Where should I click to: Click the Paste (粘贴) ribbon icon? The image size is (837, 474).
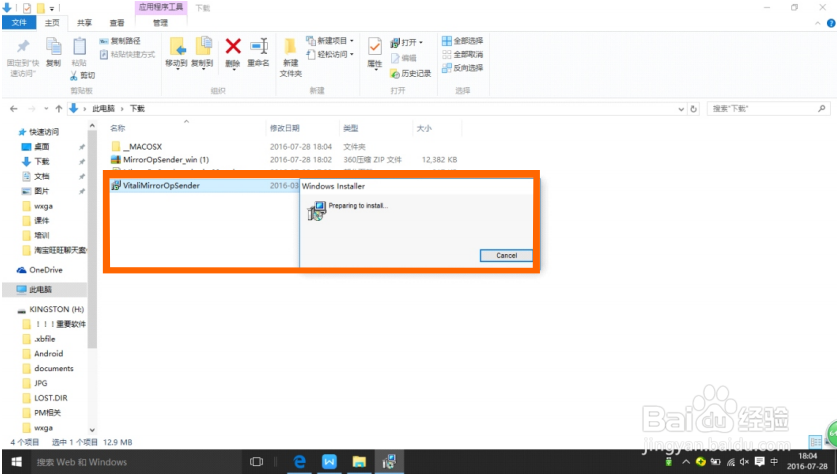point(79,52)
